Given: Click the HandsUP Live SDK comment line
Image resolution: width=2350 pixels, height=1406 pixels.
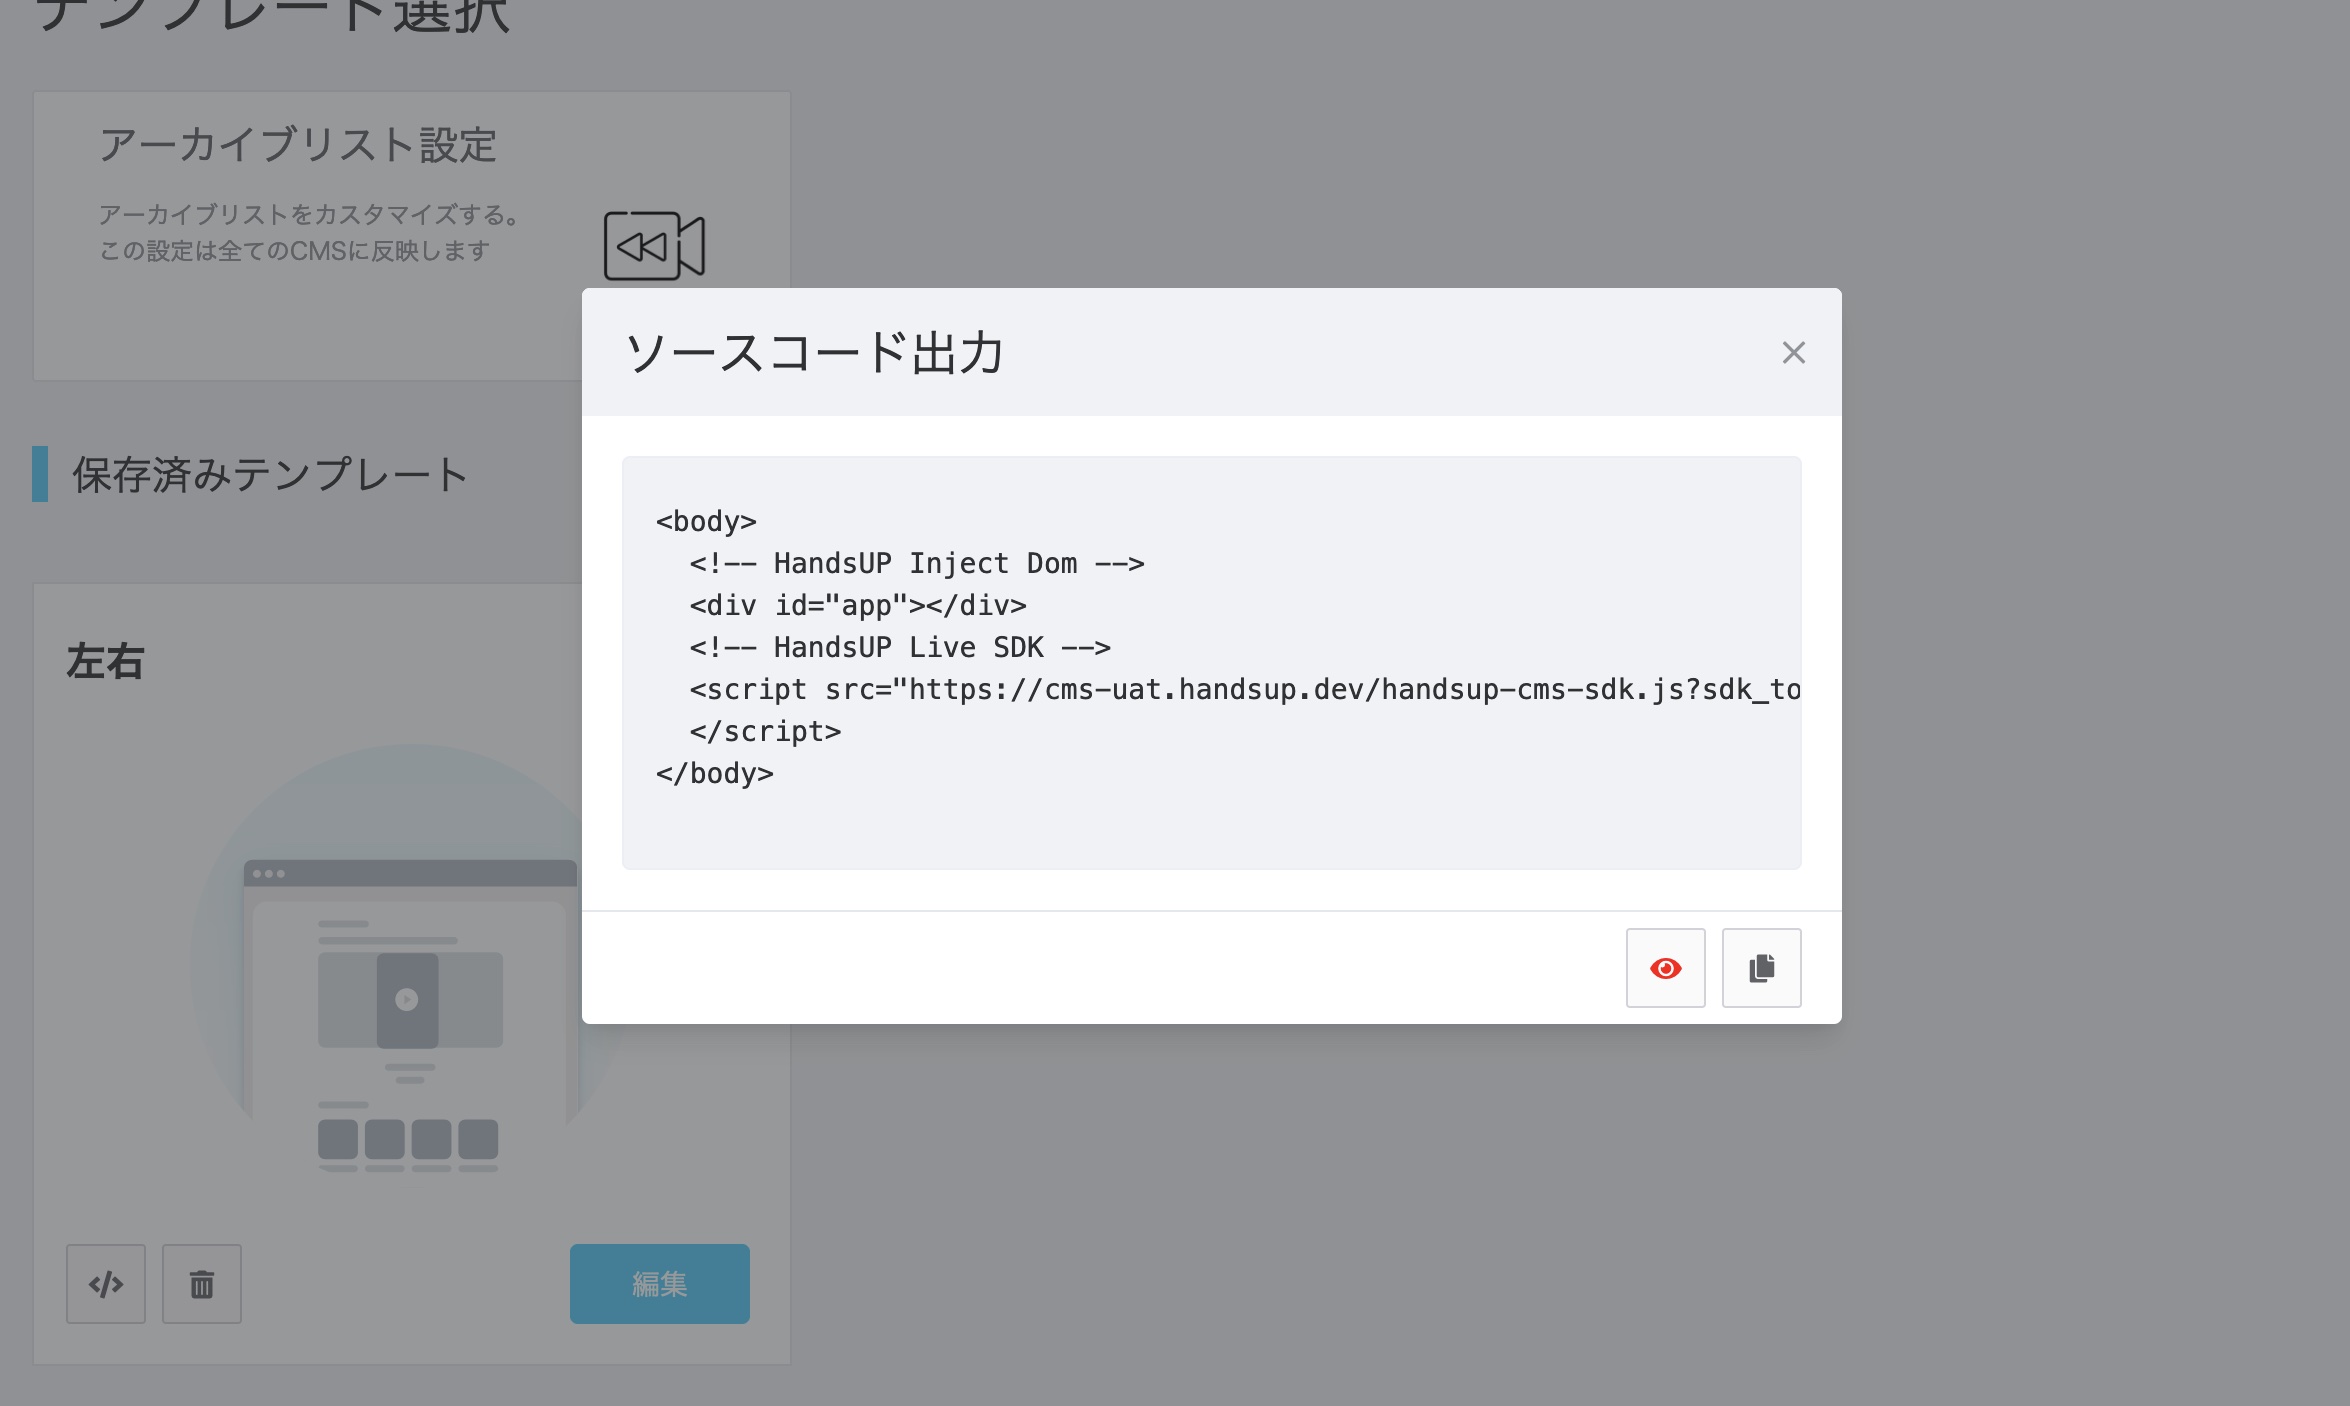Looking at the screenshot, I should pos(899,648).
